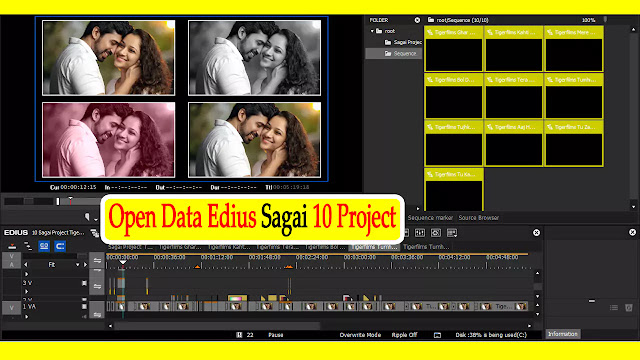640x360 pixels.
Task: Open the toggle panel layout icon in timeline toolbar
Action: 452,233
